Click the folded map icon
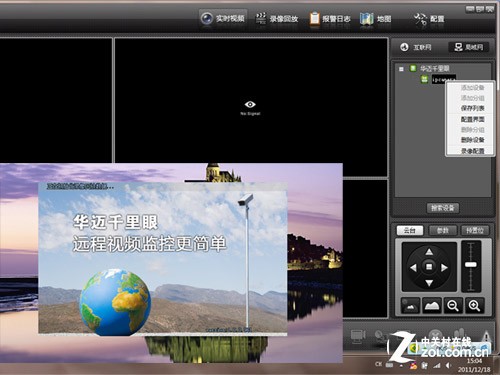The image size is (500, 375). (367, 19)
